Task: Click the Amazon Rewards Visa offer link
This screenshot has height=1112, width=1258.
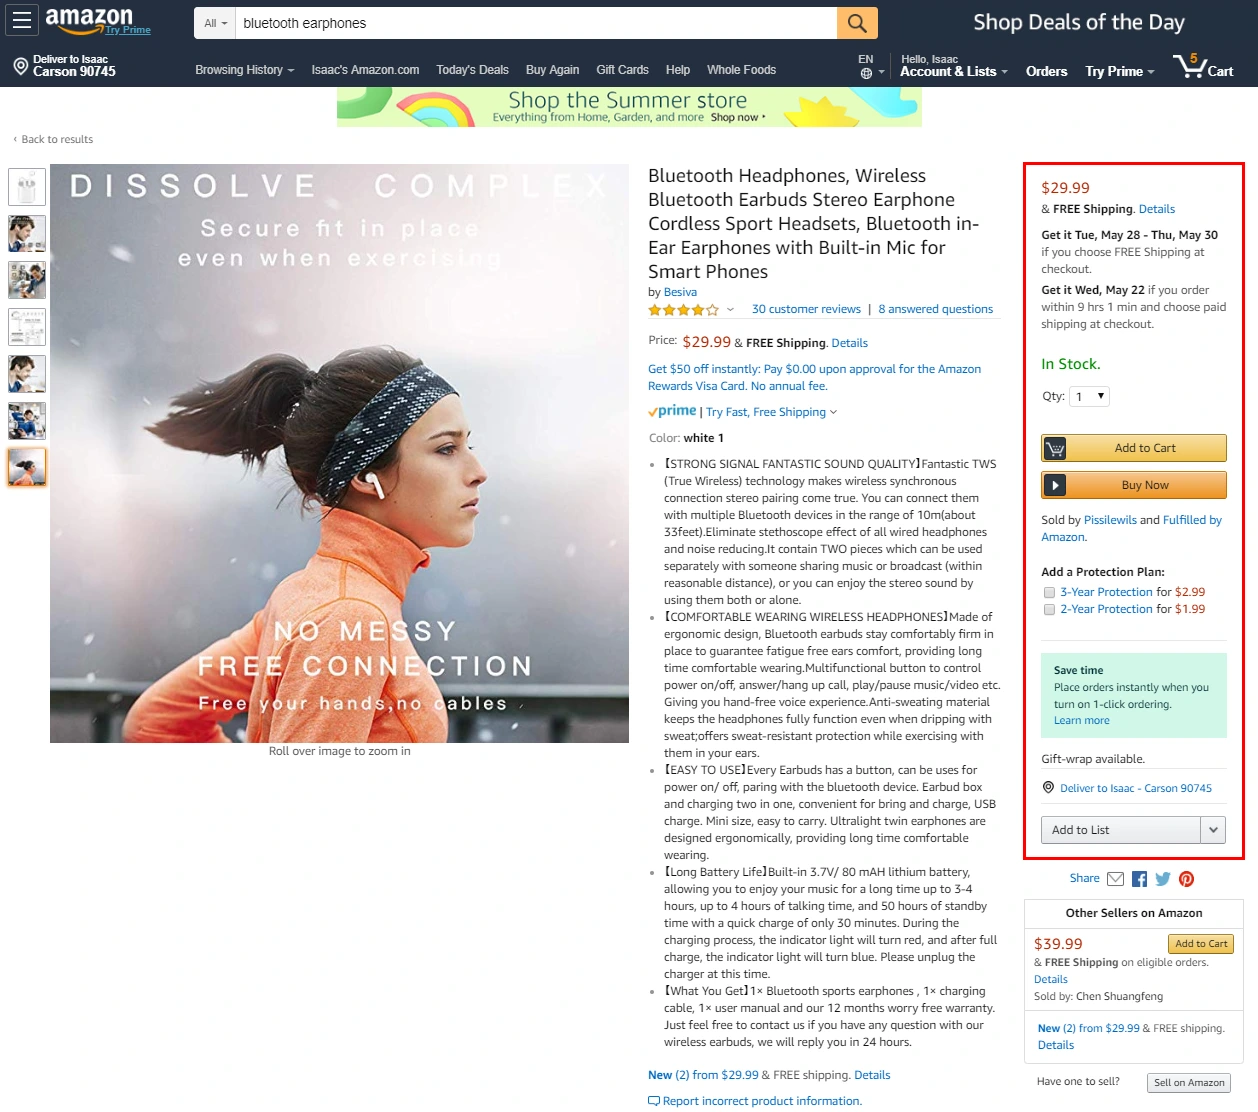Action: click(814, 377)
